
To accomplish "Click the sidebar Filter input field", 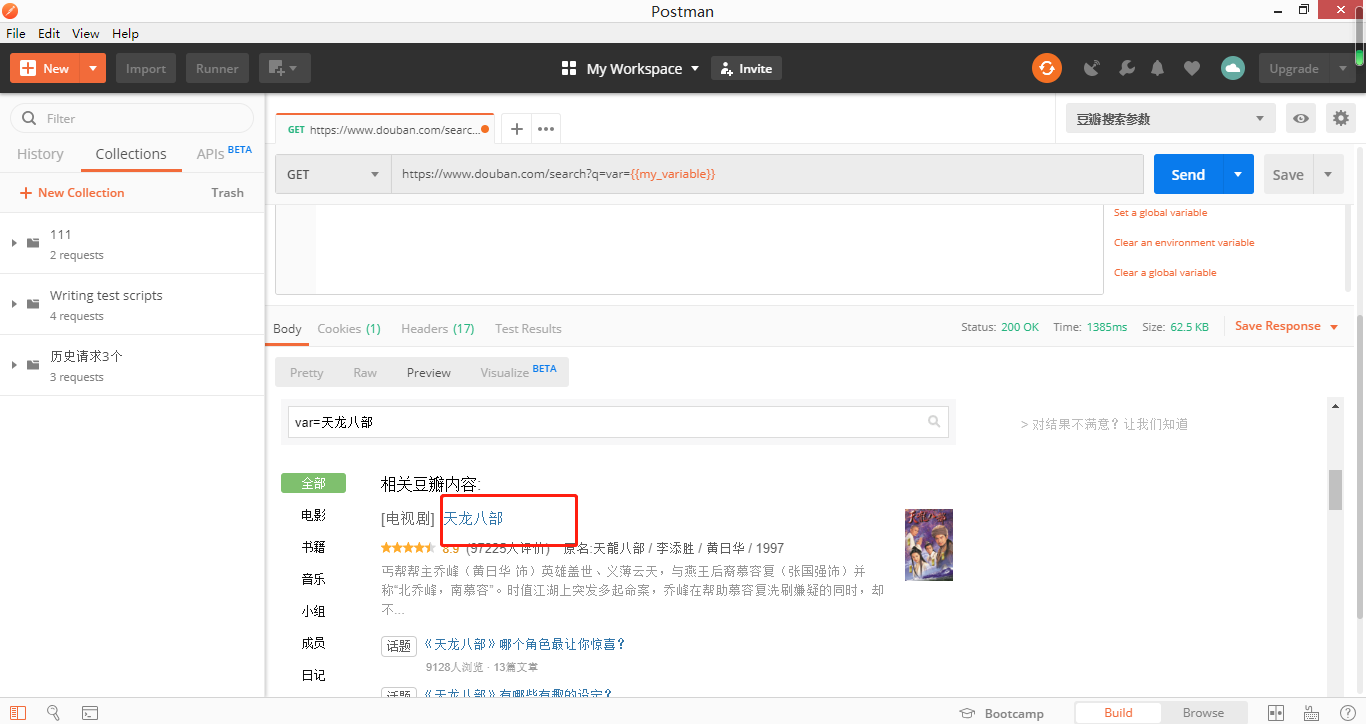I will [x=132, y=118].
